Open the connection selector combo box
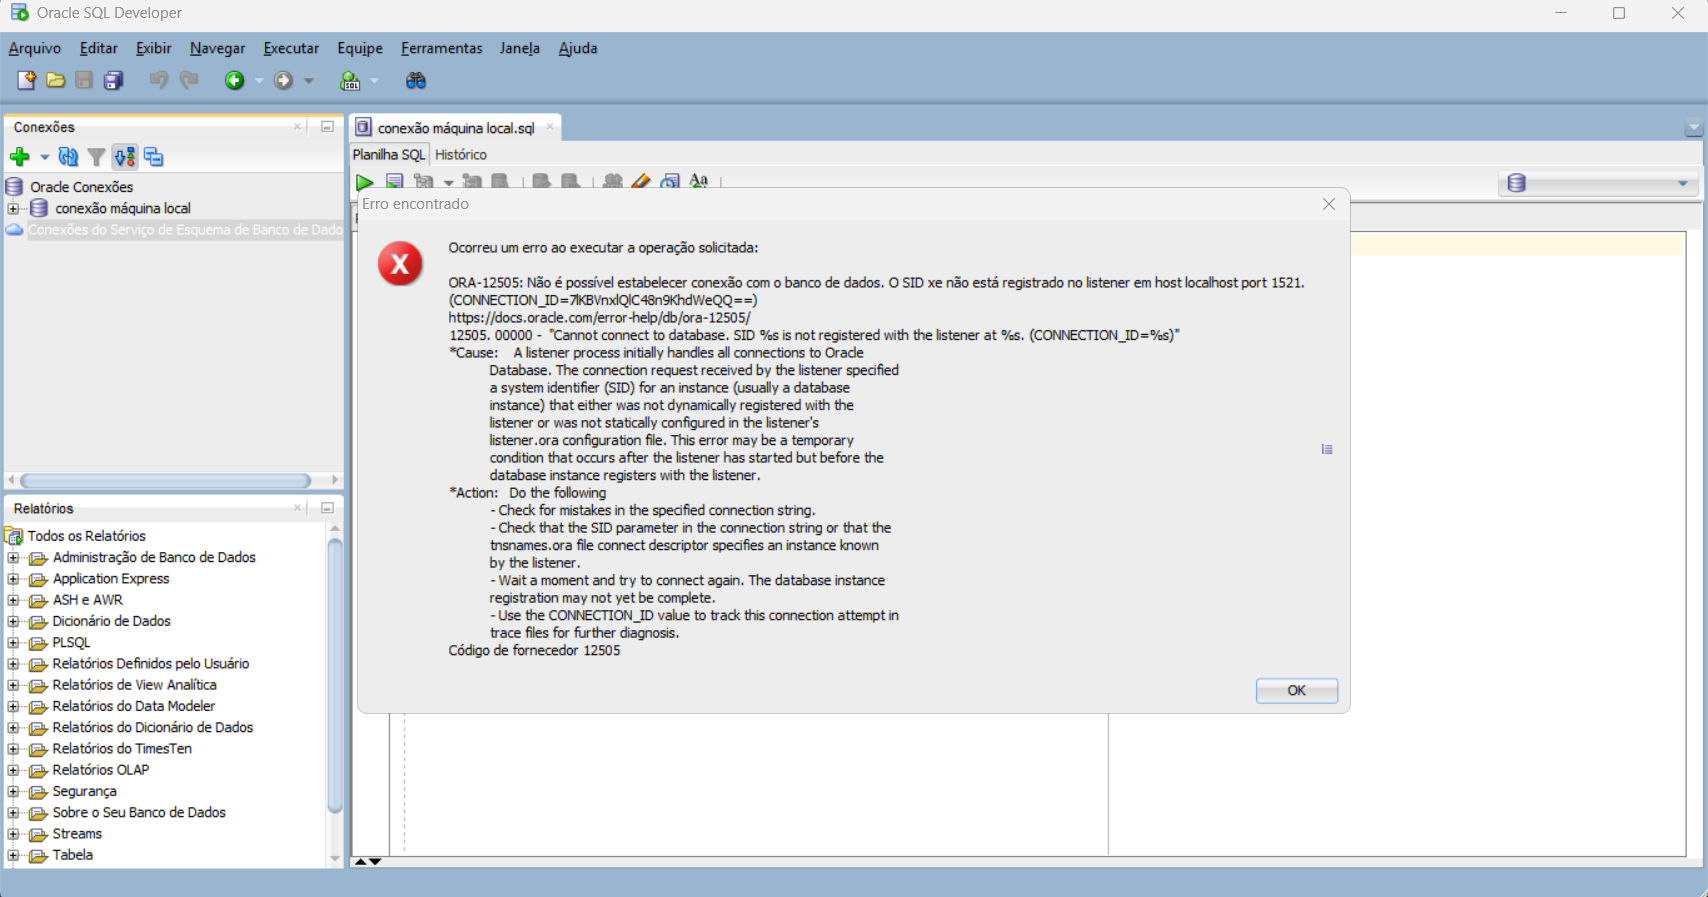This screenshot has height=897, width=1708. coord(1598,183)
